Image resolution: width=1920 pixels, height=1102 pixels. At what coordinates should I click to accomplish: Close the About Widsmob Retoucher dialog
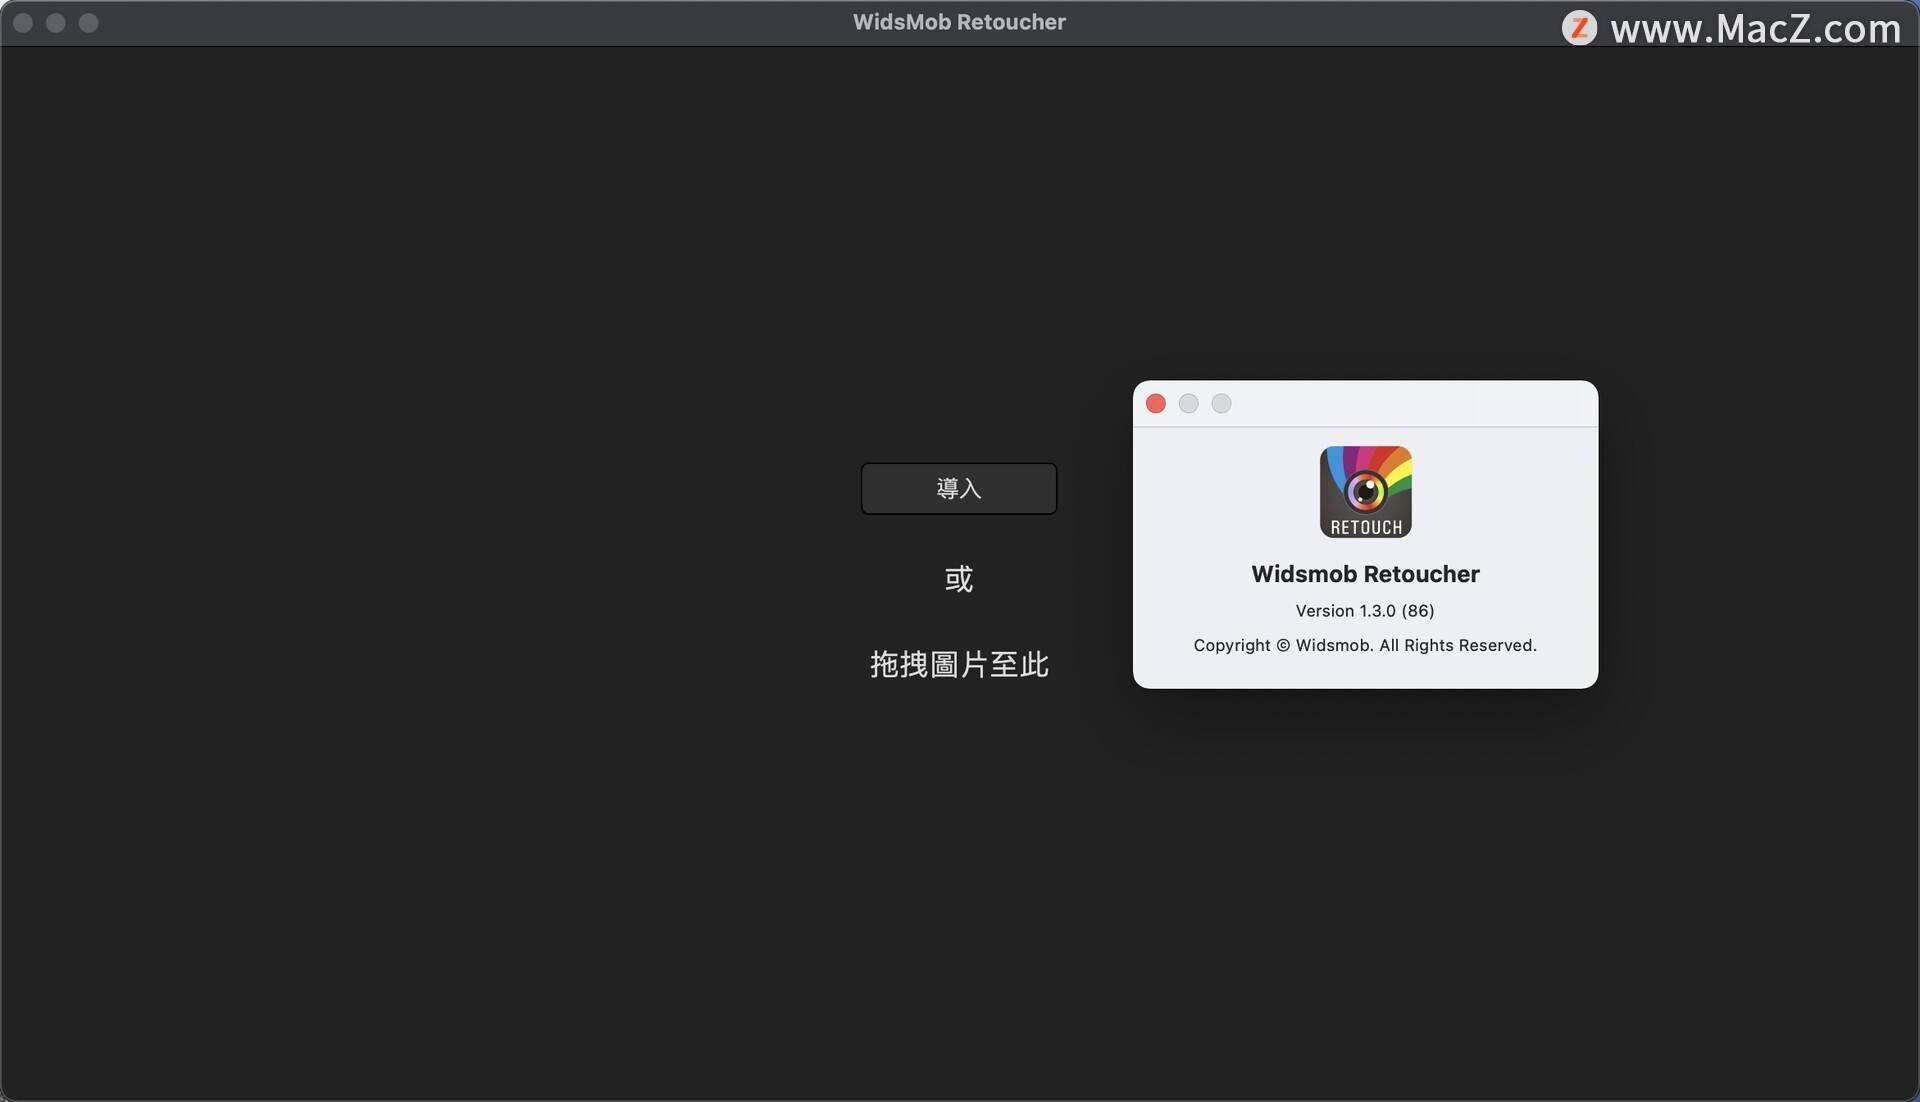[x=1156, y=403]
